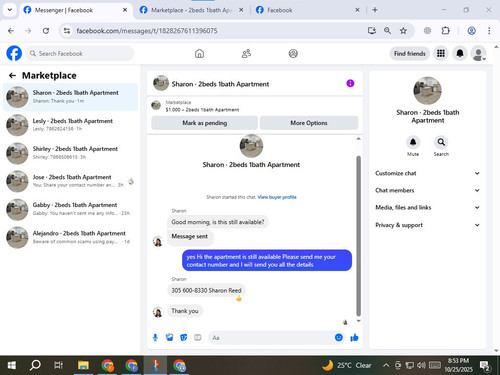Image resolution: width=500 pixels, height=375 pixels.
Task: Click the address bar URL
Action: pos(147,31)
